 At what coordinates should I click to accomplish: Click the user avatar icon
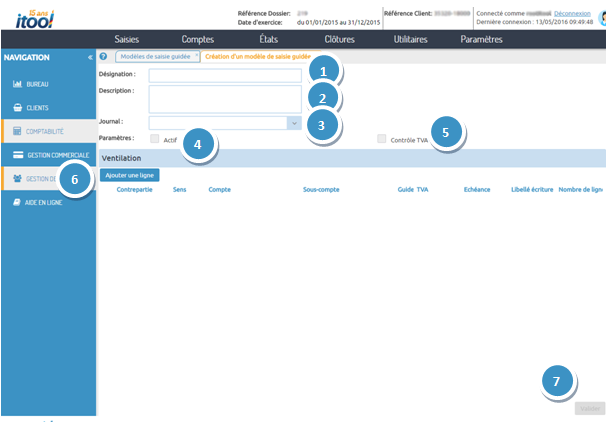(x=602, y=18)
